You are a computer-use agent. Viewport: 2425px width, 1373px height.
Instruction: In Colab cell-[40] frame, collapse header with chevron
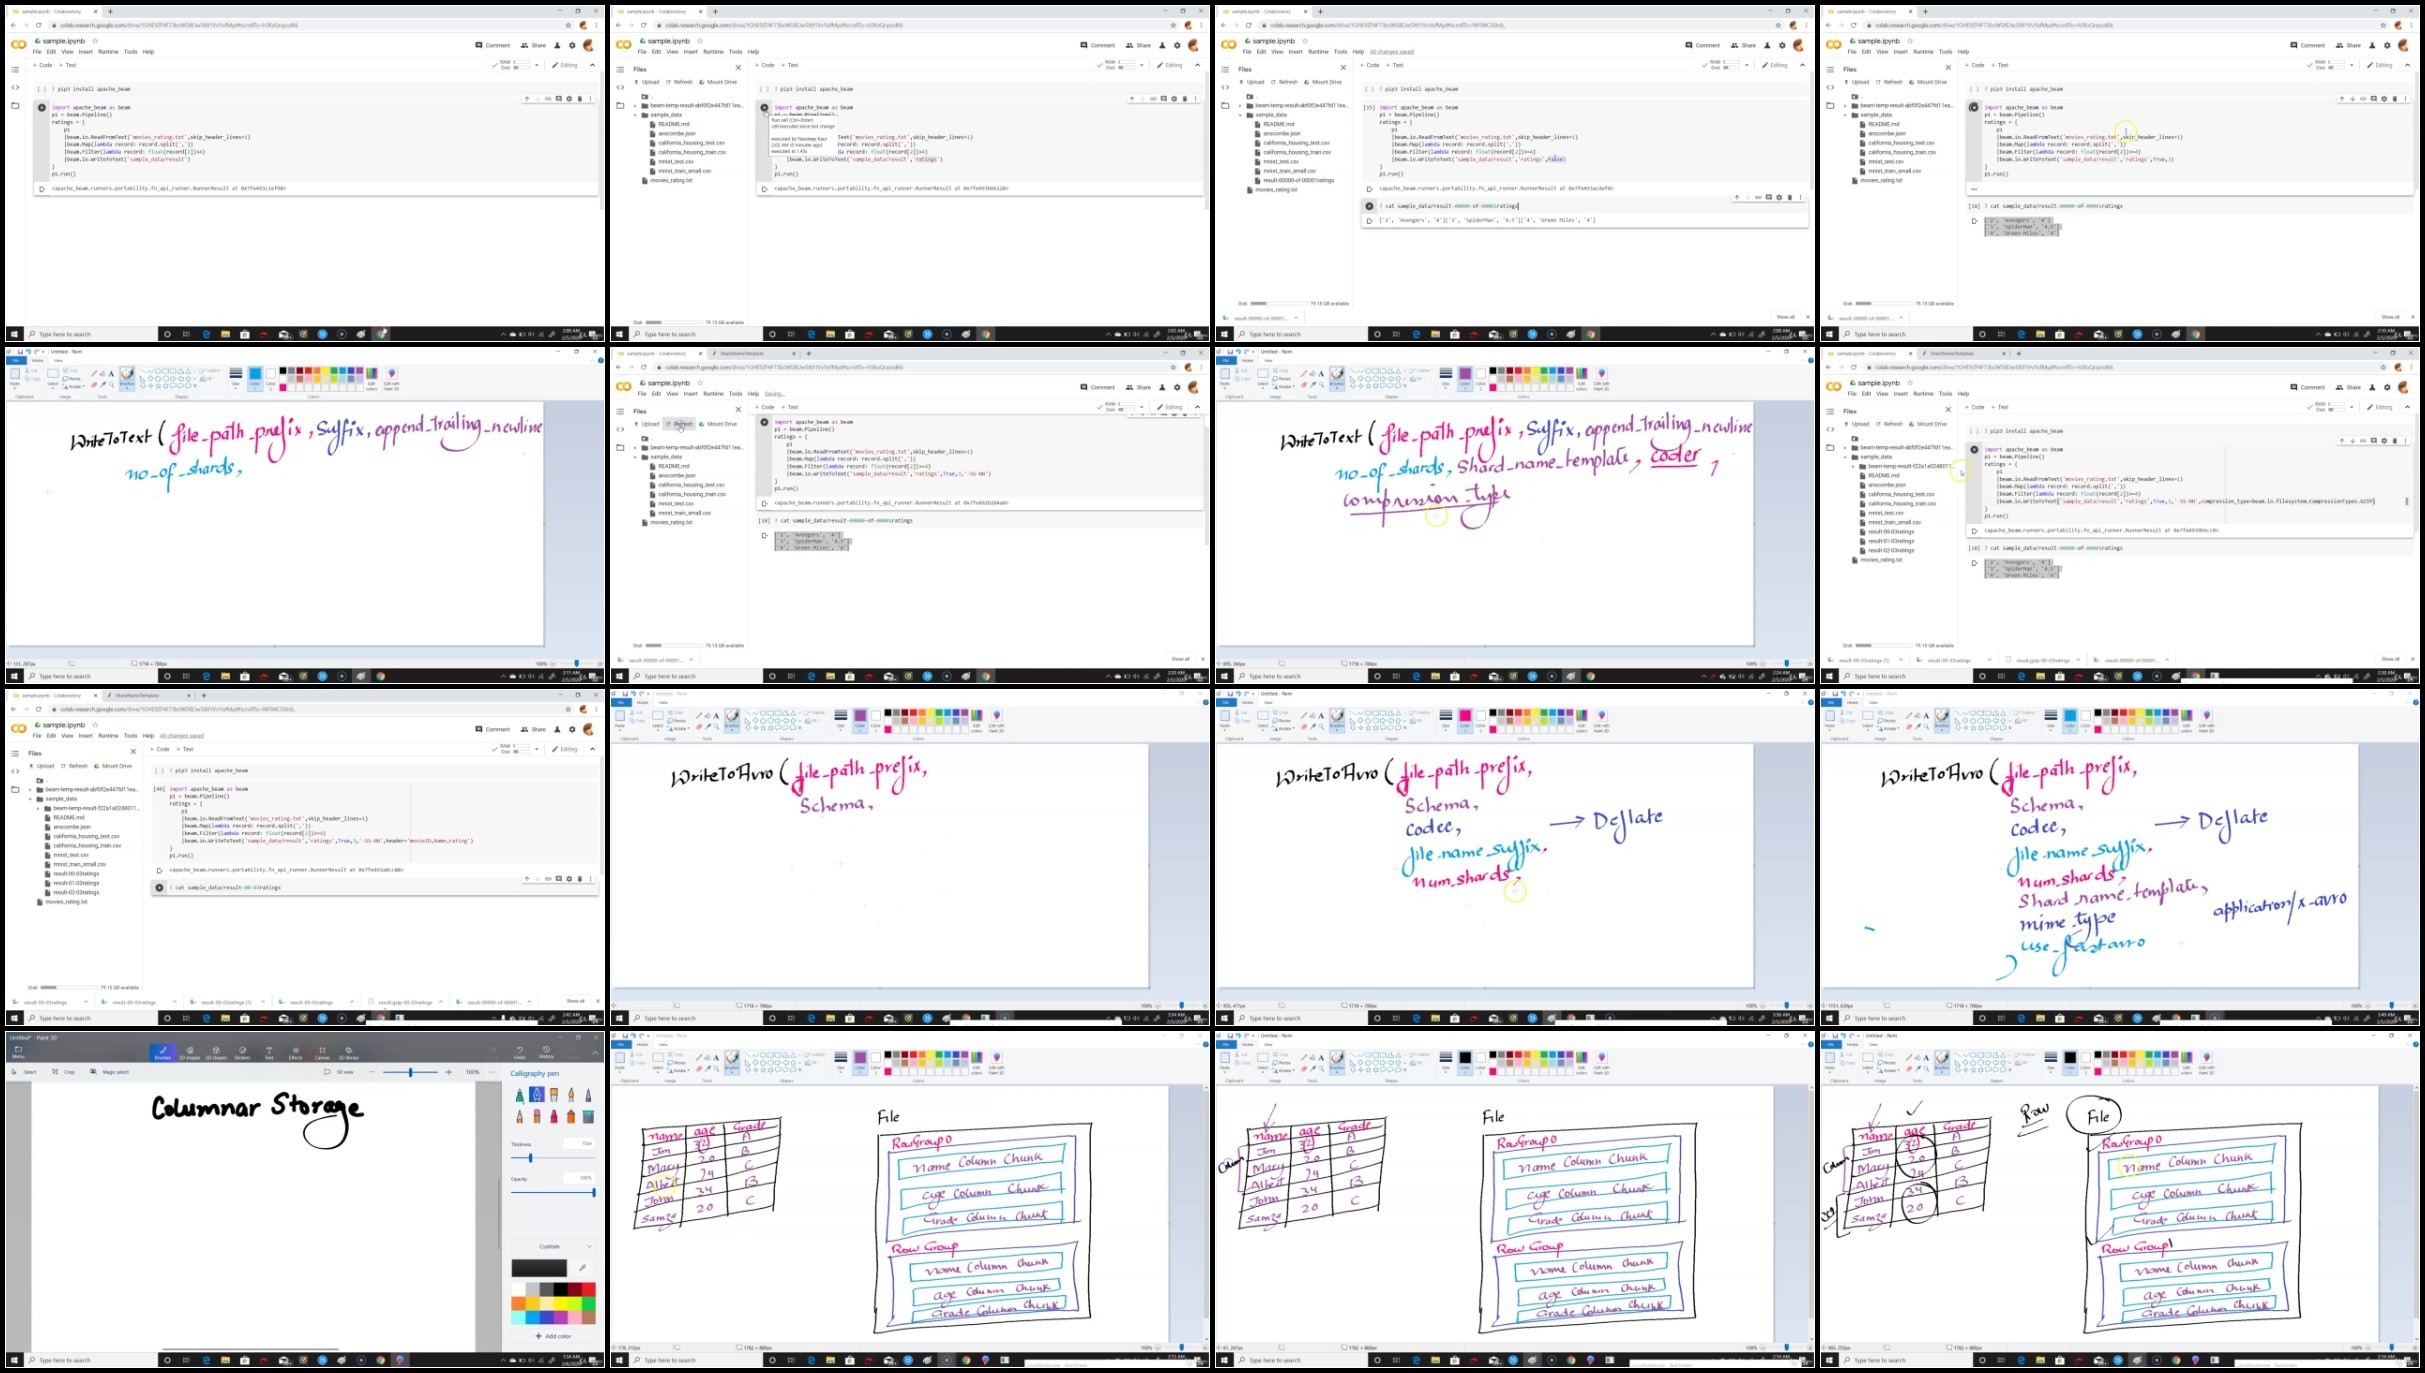[592, 749]
